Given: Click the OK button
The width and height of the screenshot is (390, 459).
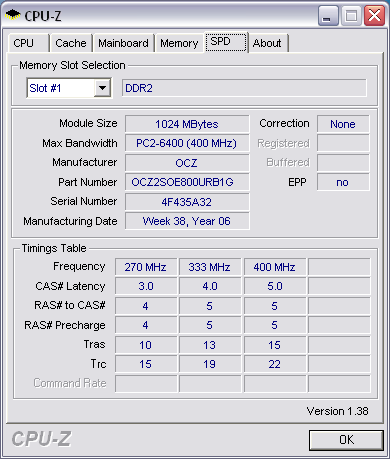Looking at the screenshot, I should point(346,440).
